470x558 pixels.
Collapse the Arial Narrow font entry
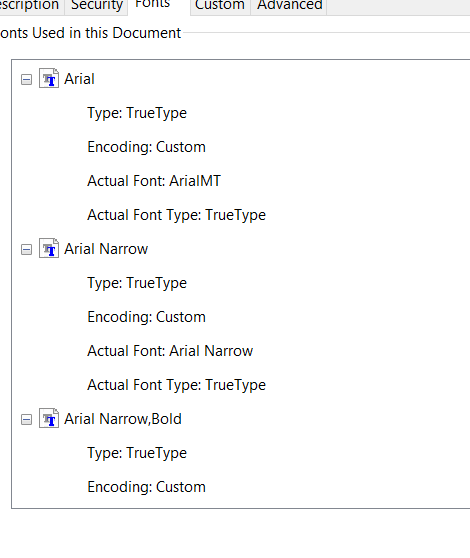click(x=26, y=249)
